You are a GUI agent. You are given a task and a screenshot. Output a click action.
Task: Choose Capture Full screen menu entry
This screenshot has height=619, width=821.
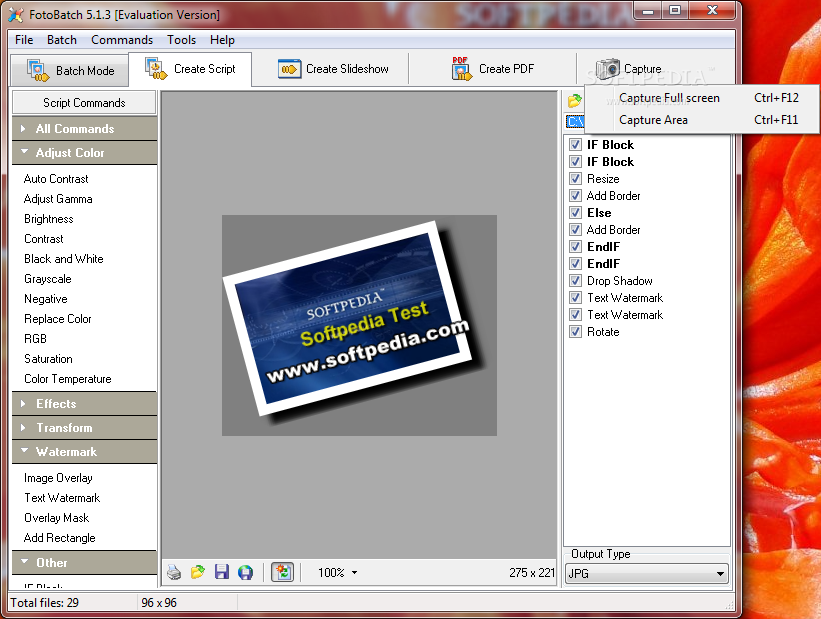tap(702, 98)
